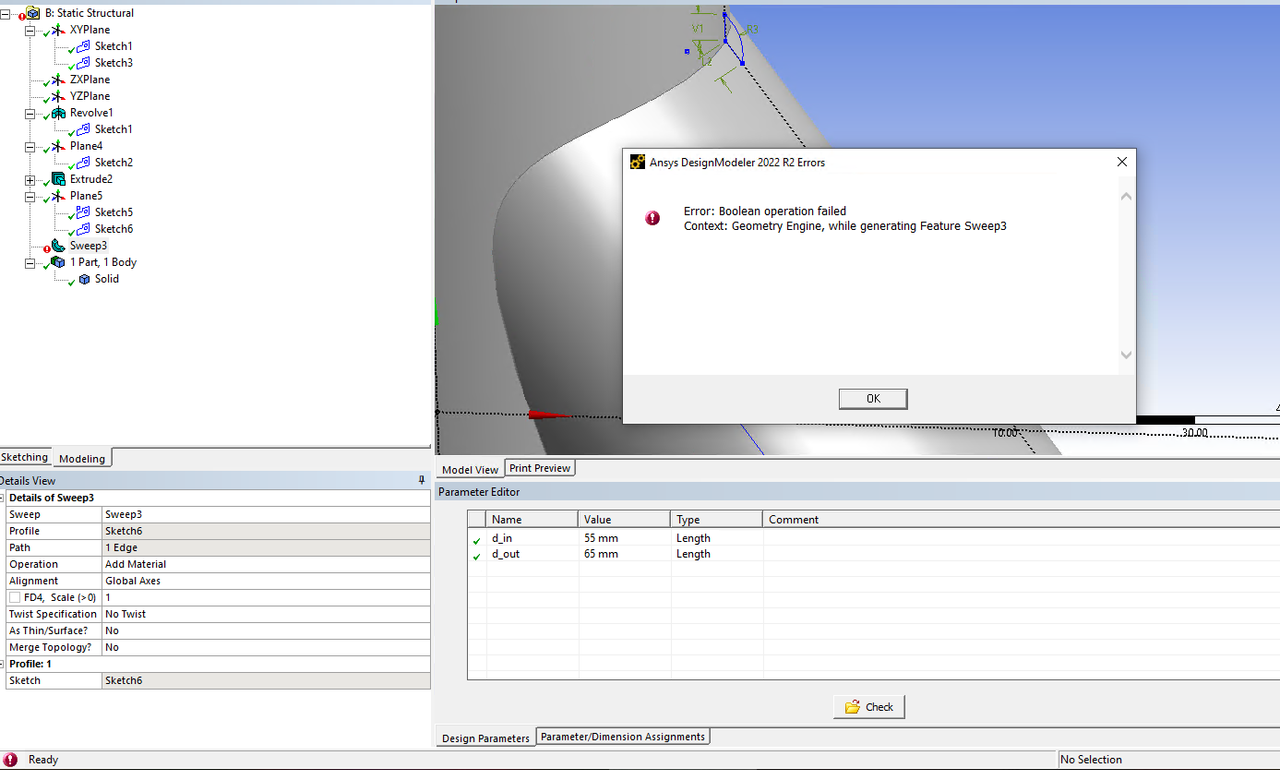Switch to the Sketching tab

click(x=25, y=457)
